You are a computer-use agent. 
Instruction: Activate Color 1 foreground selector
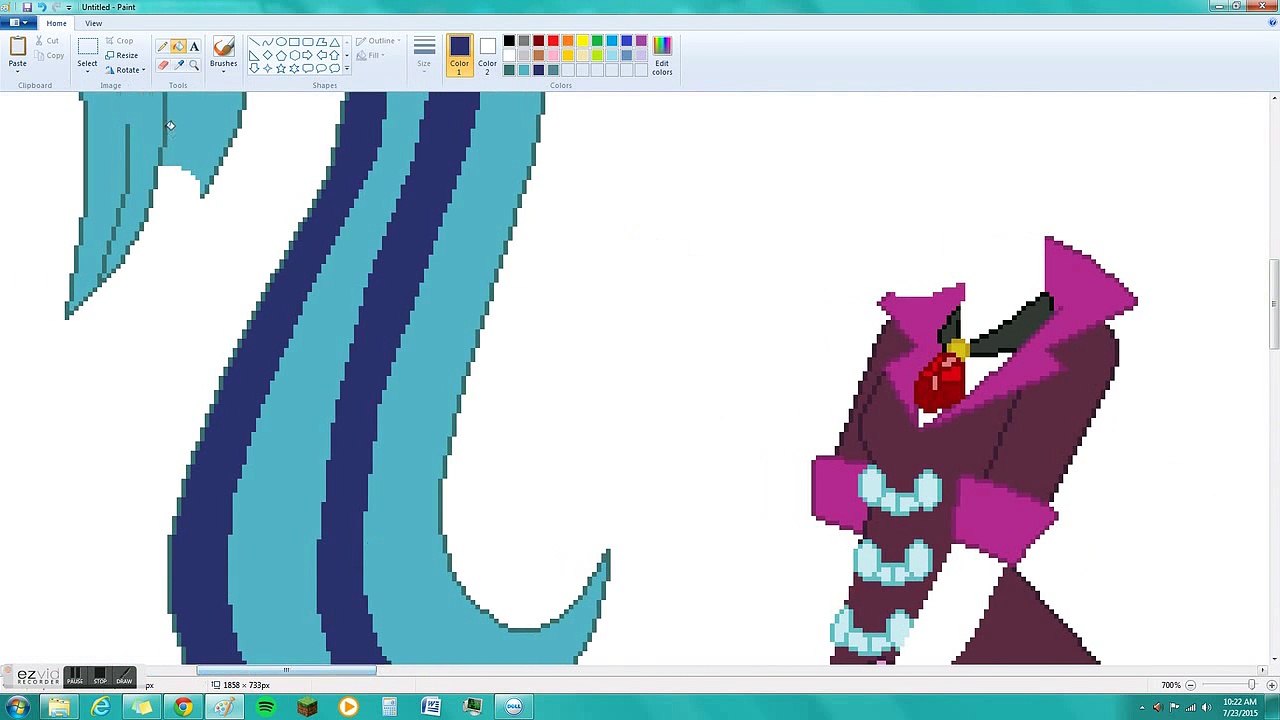click(459, 55)
